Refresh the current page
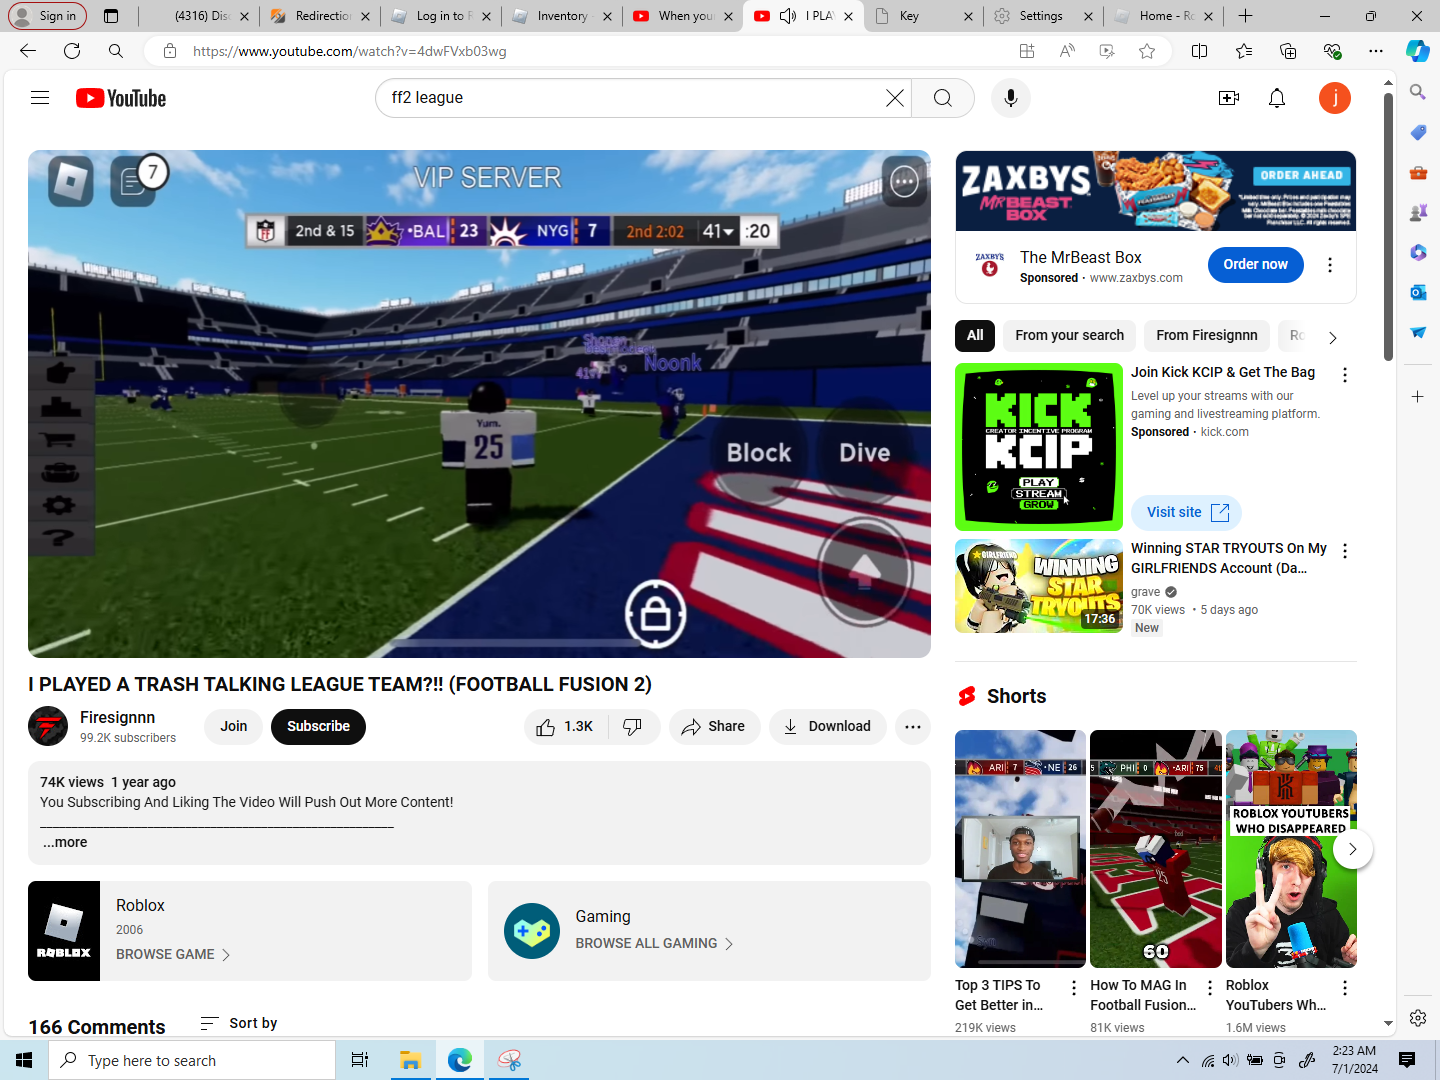1440x1080 pixels. [x=72, y=51]
